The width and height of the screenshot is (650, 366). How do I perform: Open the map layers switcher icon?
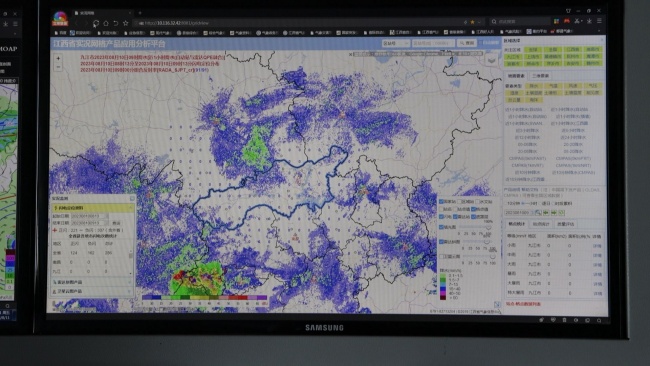[x=491, y=60]
